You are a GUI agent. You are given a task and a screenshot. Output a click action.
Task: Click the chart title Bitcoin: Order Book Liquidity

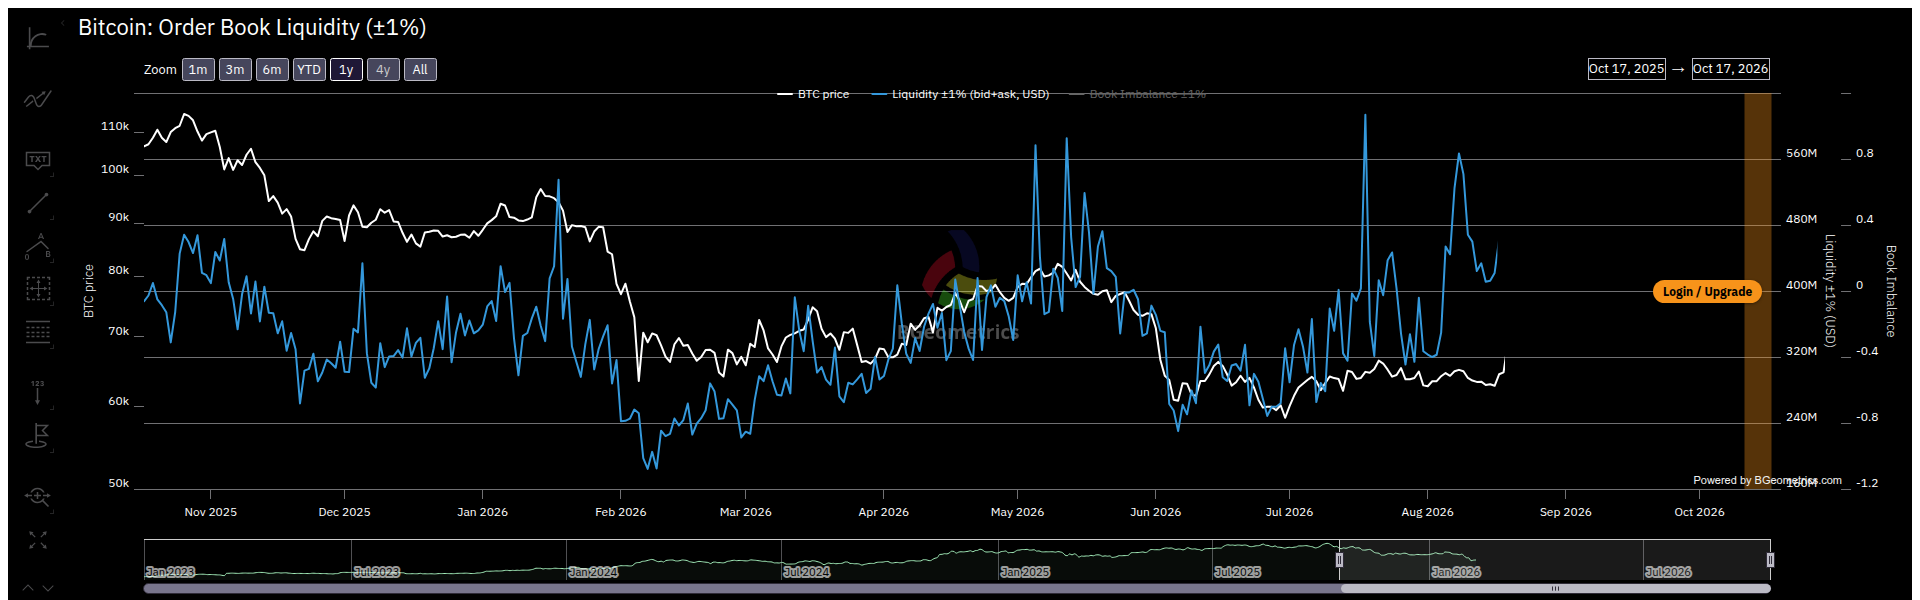coord(252,28)
